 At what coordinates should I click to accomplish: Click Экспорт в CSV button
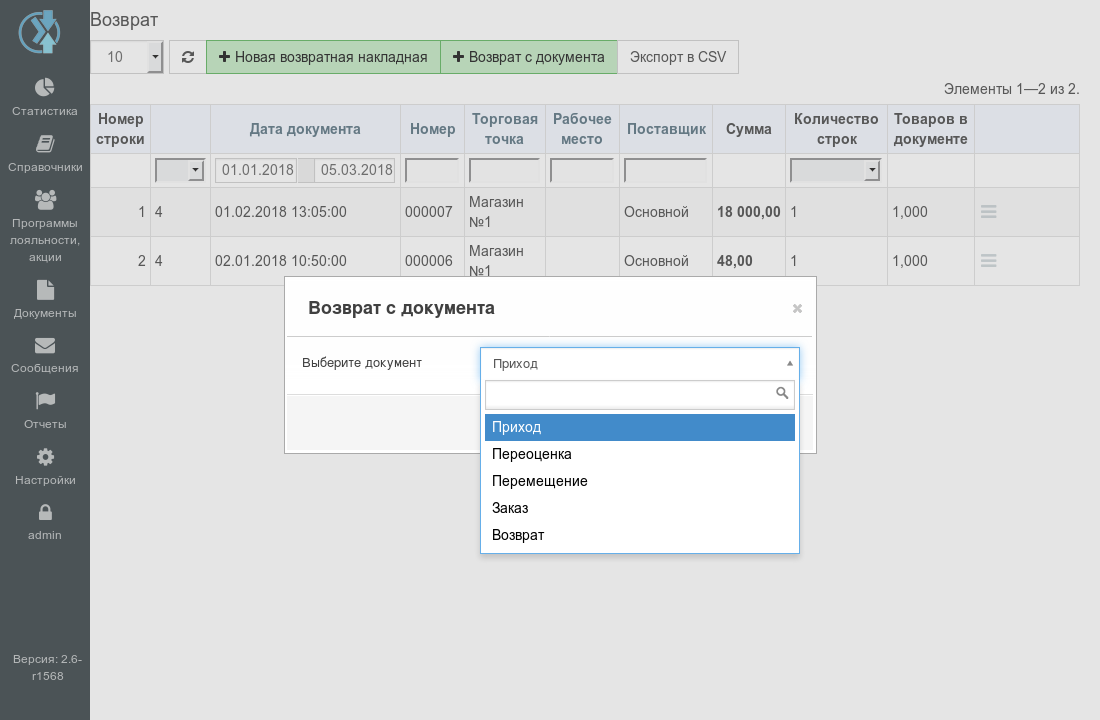tap(678, 57)
